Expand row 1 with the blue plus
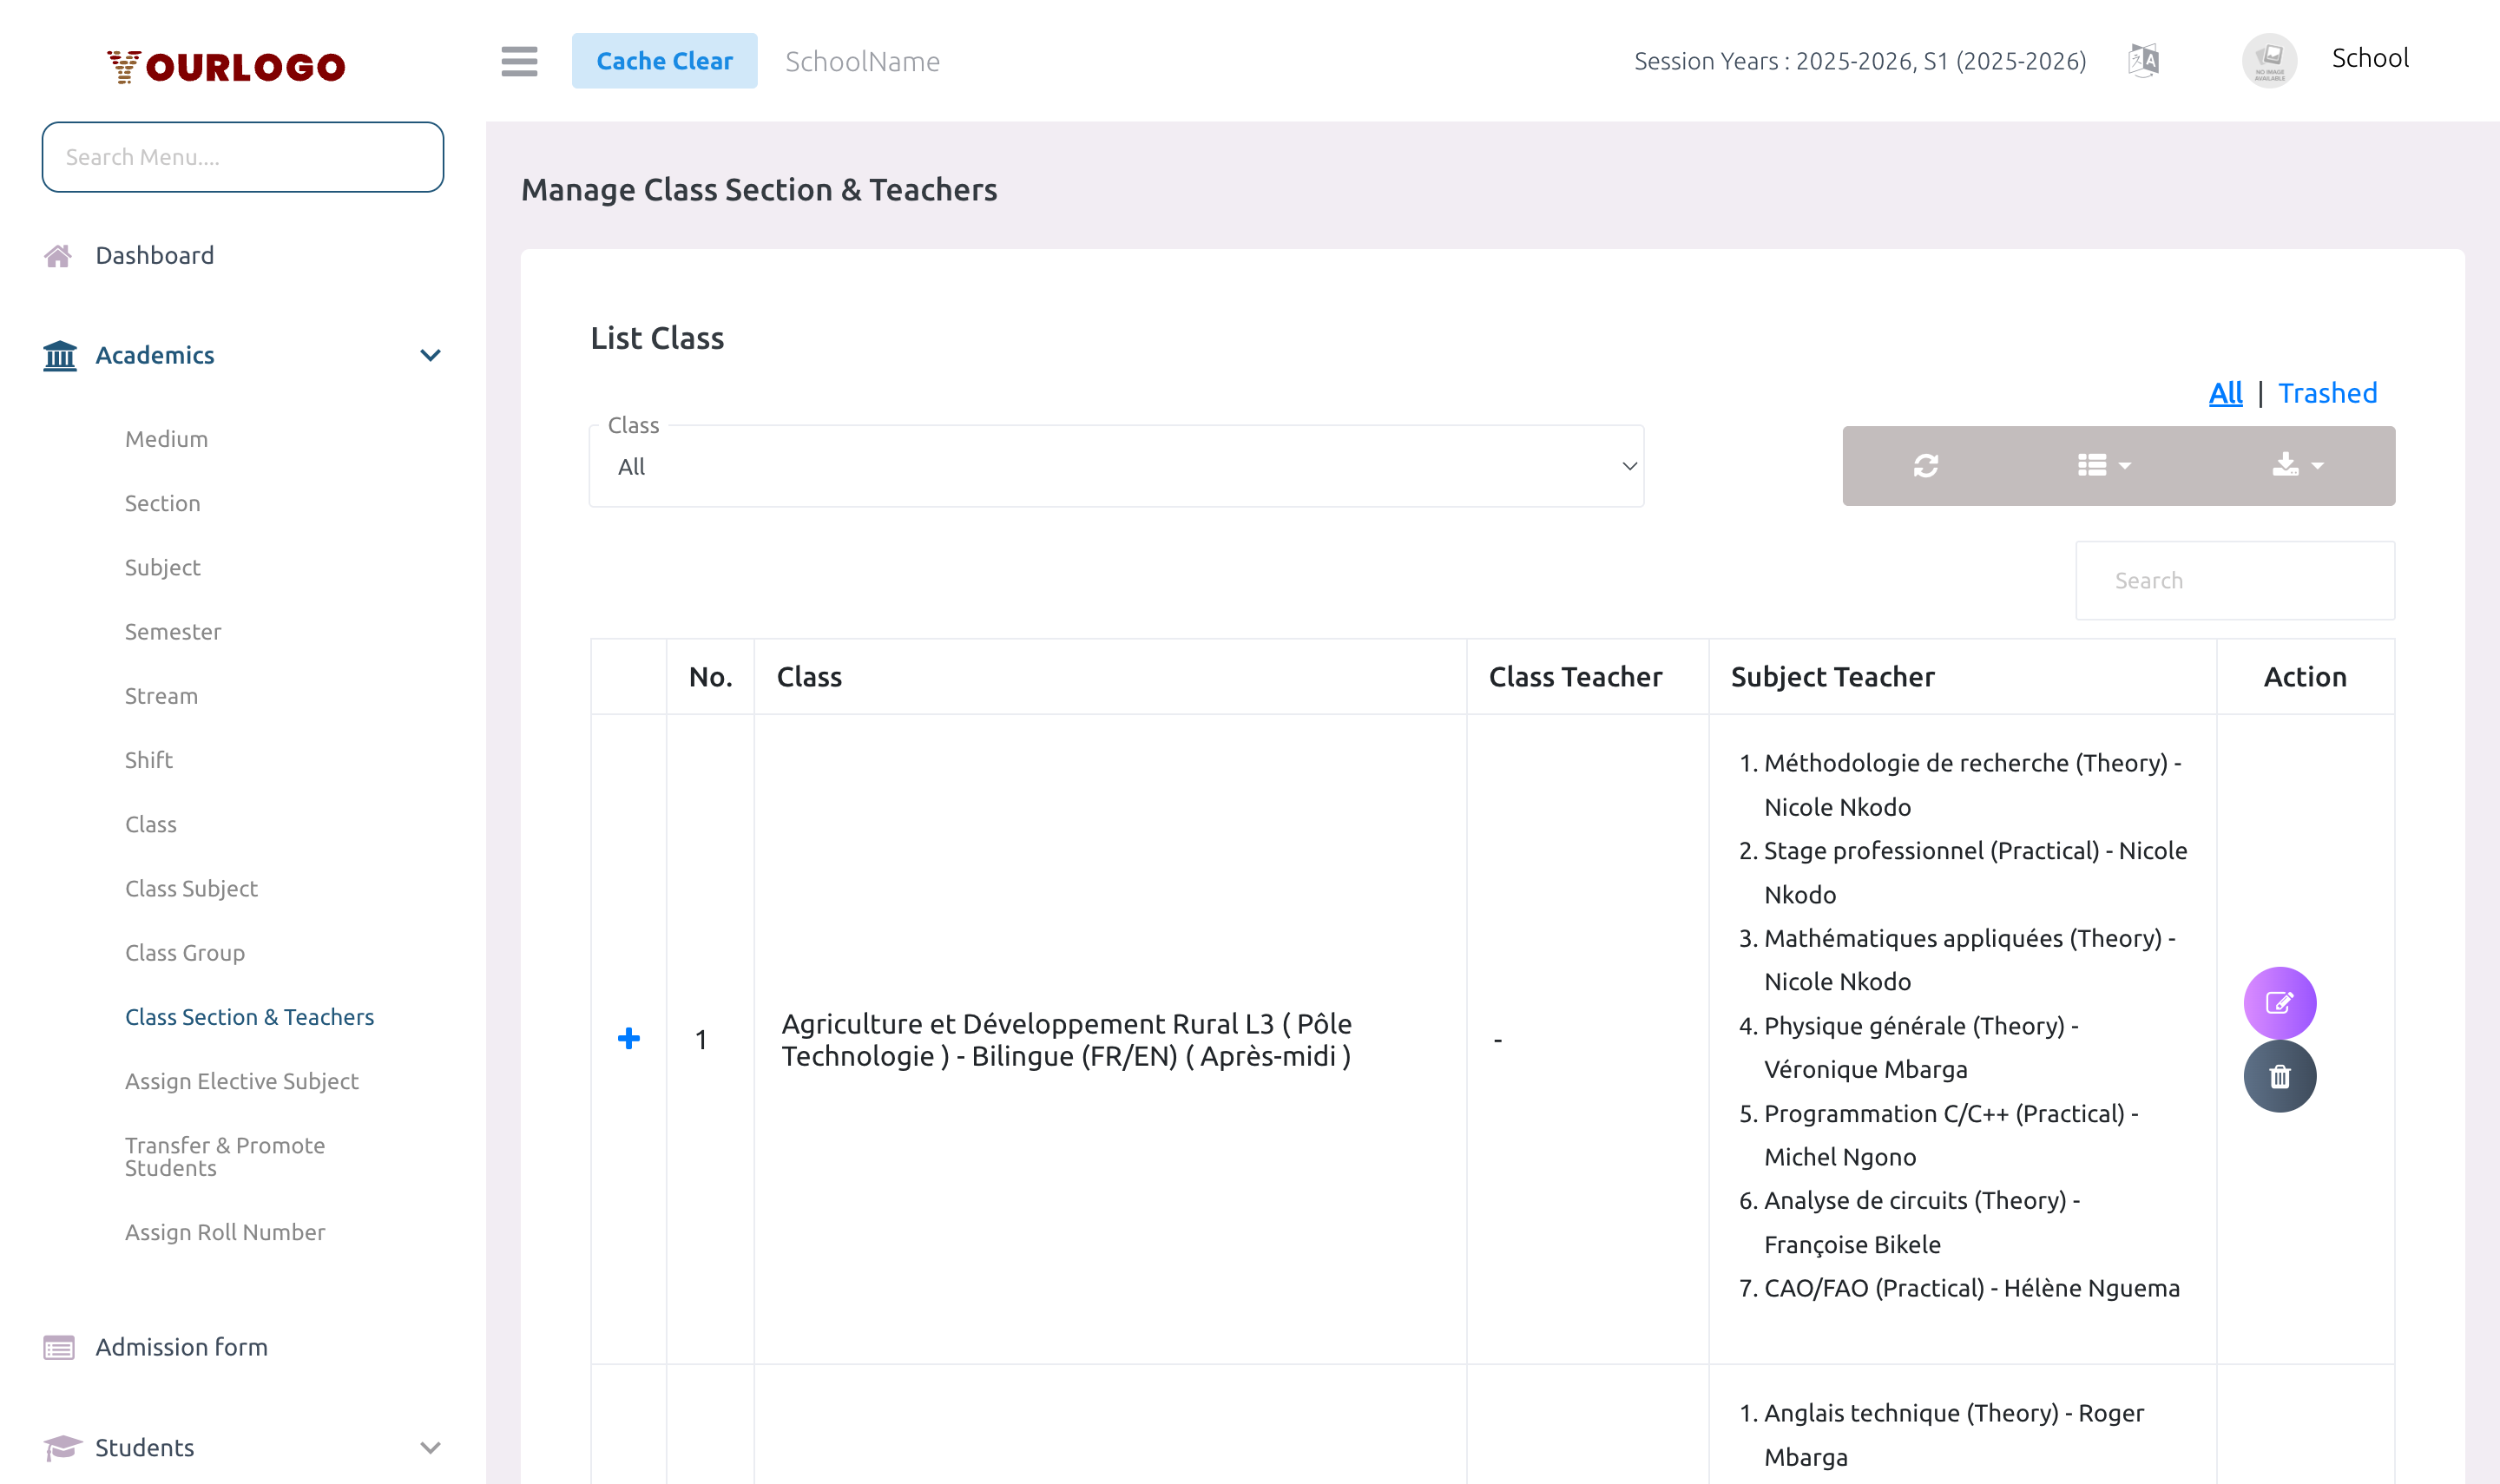The image size is (2500, 1484). point(628,1039)
